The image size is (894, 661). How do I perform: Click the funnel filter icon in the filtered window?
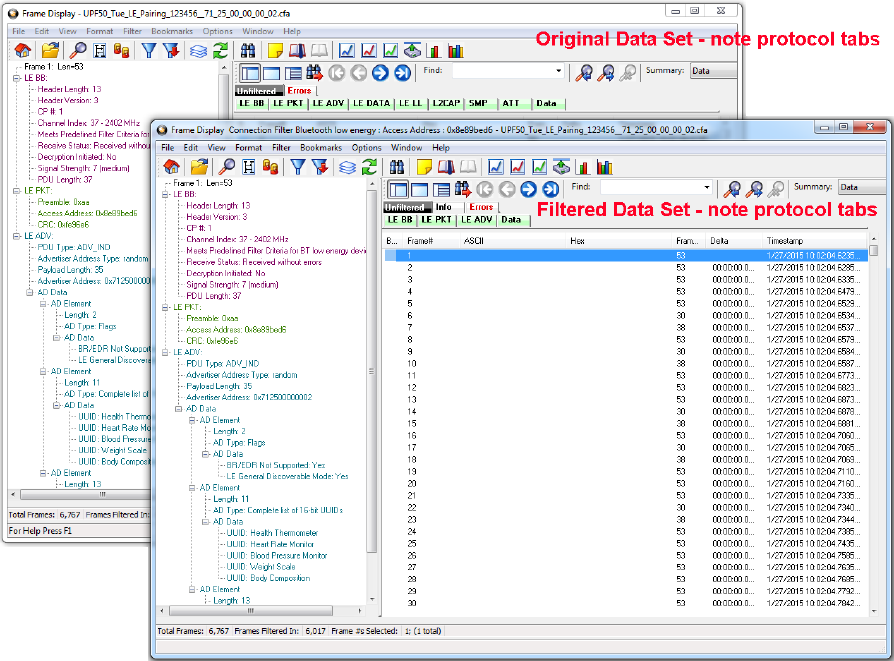(x=299, y=166)
